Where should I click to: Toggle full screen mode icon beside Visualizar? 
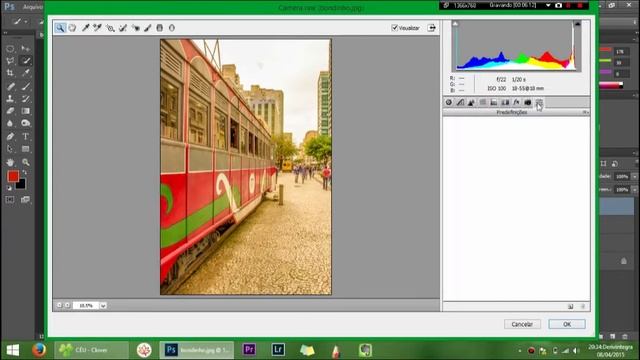coord(431,28)
